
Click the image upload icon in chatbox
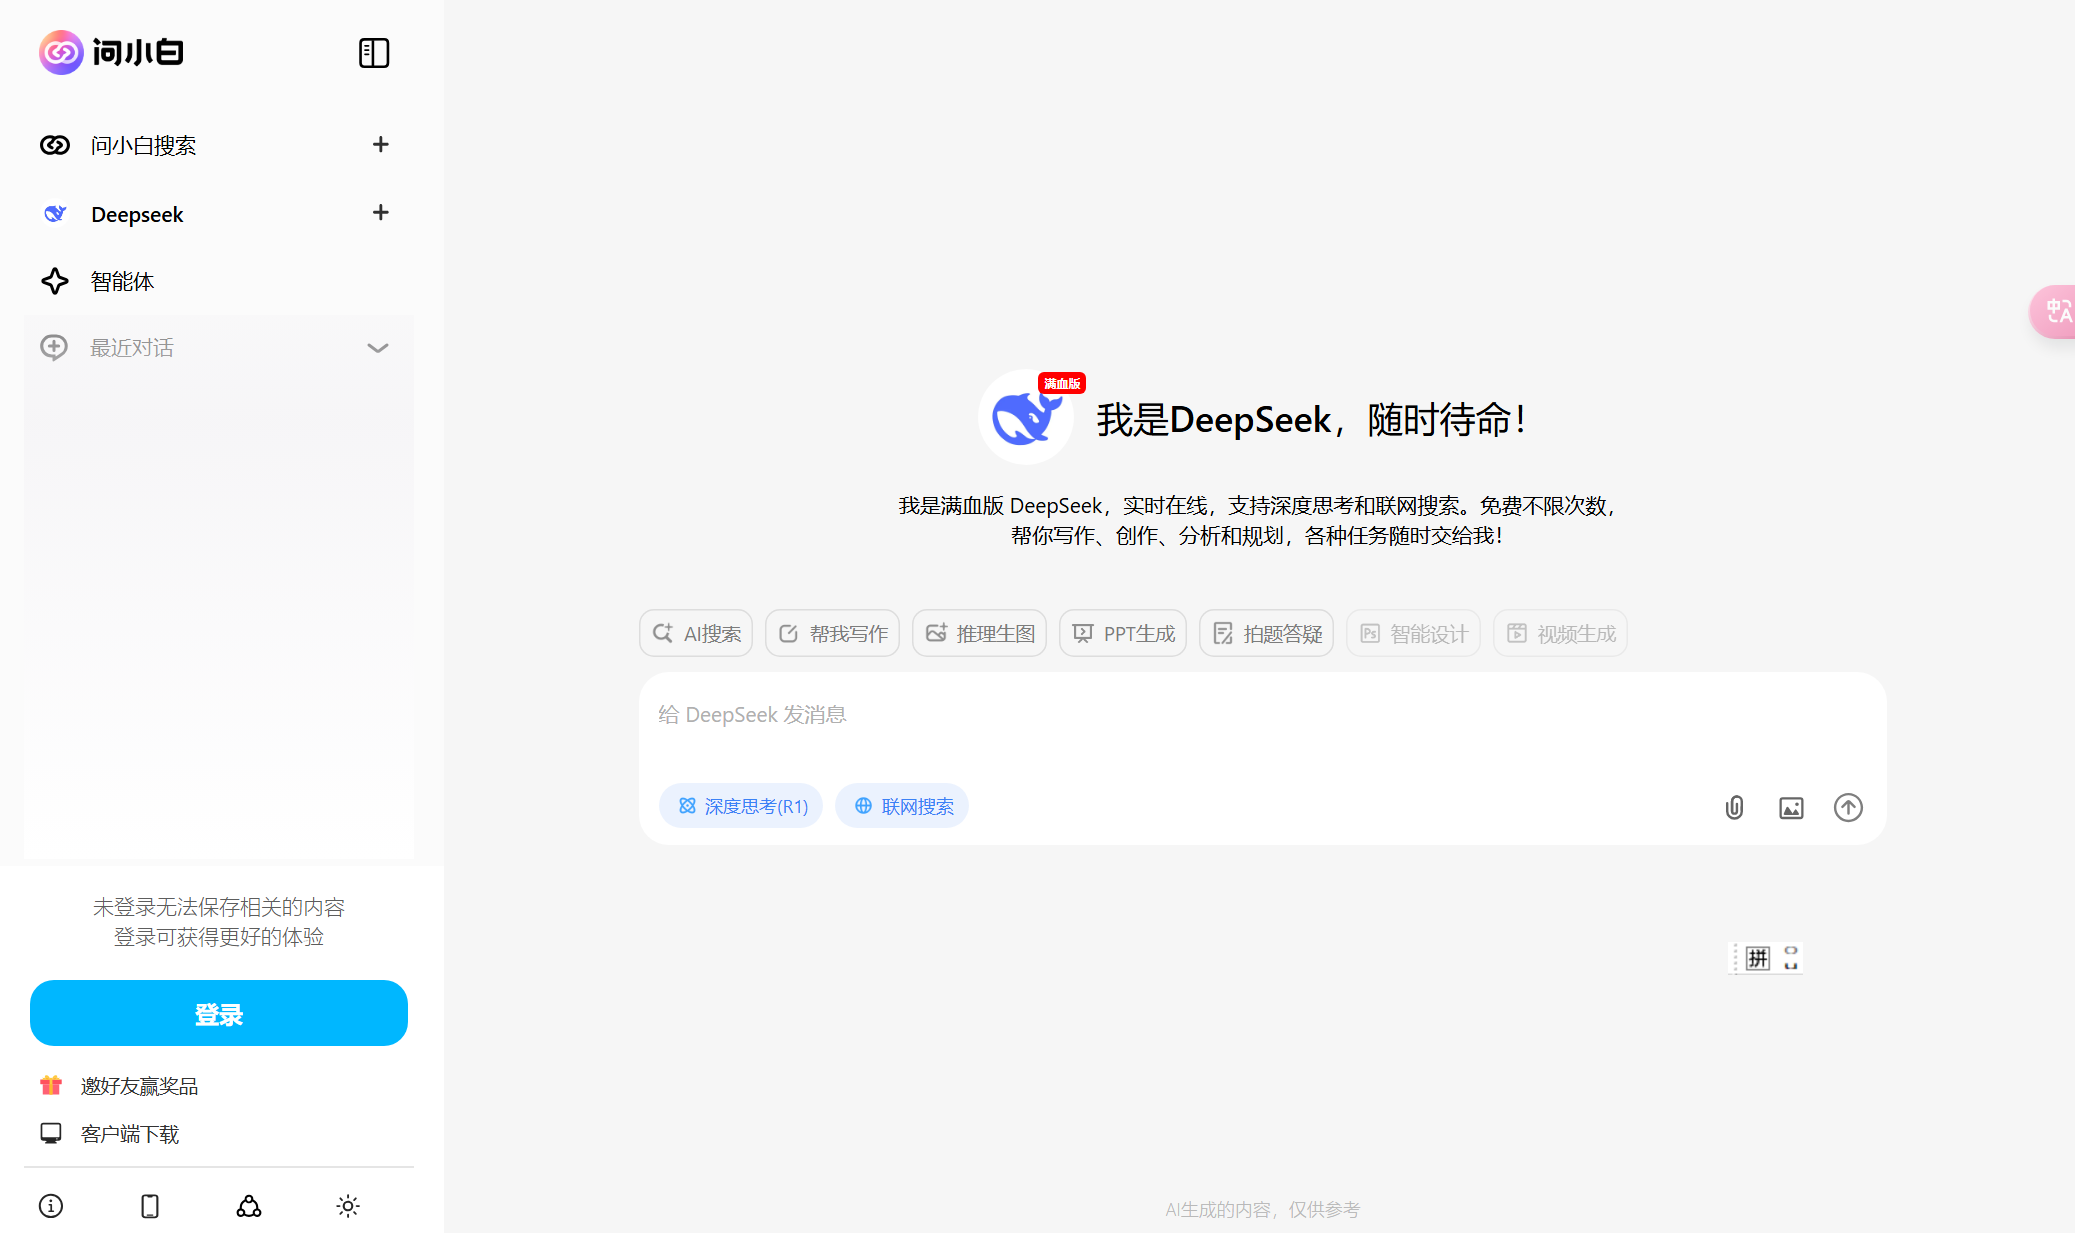pos(1791,807)
